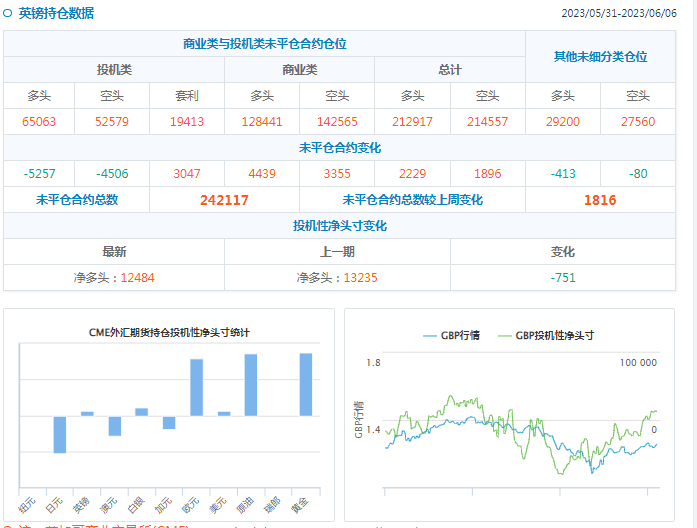This screenshot has height=528, width=697.
Task: Click the 投机类 column header
Action: pos(114,70)
